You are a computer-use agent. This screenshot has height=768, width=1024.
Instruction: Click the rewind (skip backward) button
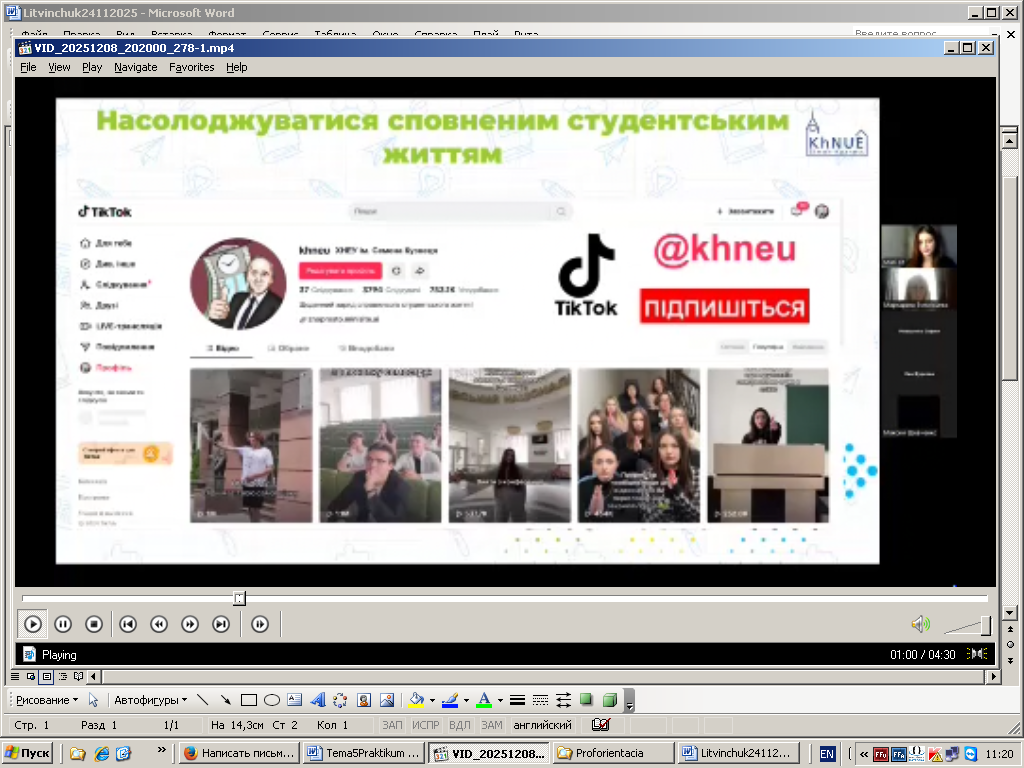coord(159,624)
